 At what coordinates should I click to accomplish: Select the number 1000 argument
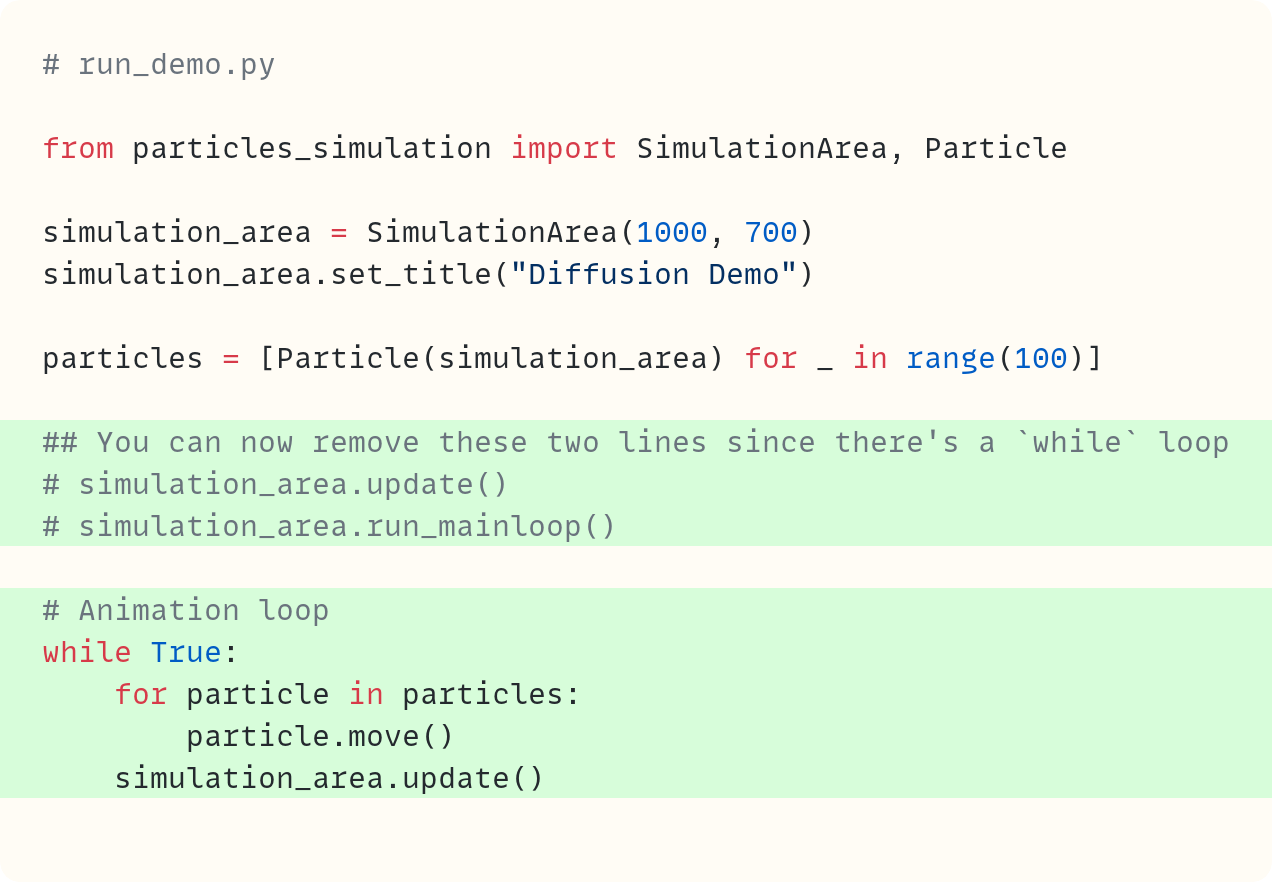(672, 232)
